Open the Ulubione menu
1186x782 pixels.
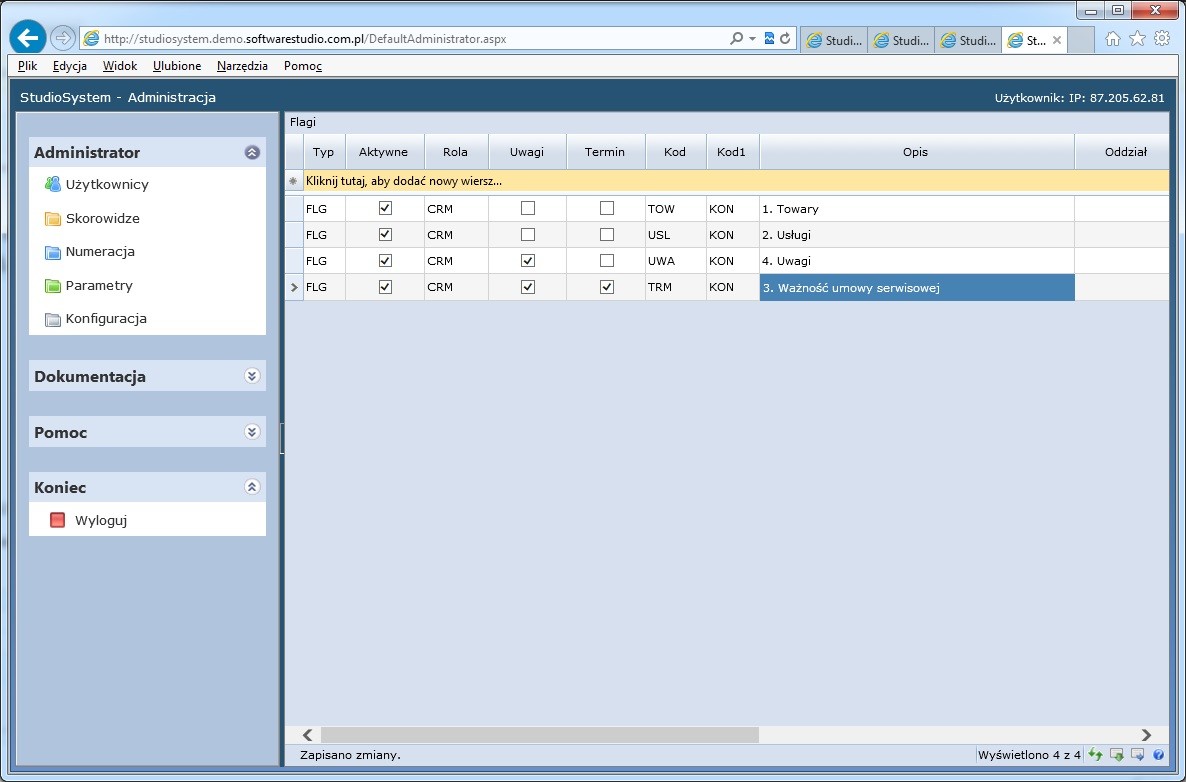coord(177,66)
